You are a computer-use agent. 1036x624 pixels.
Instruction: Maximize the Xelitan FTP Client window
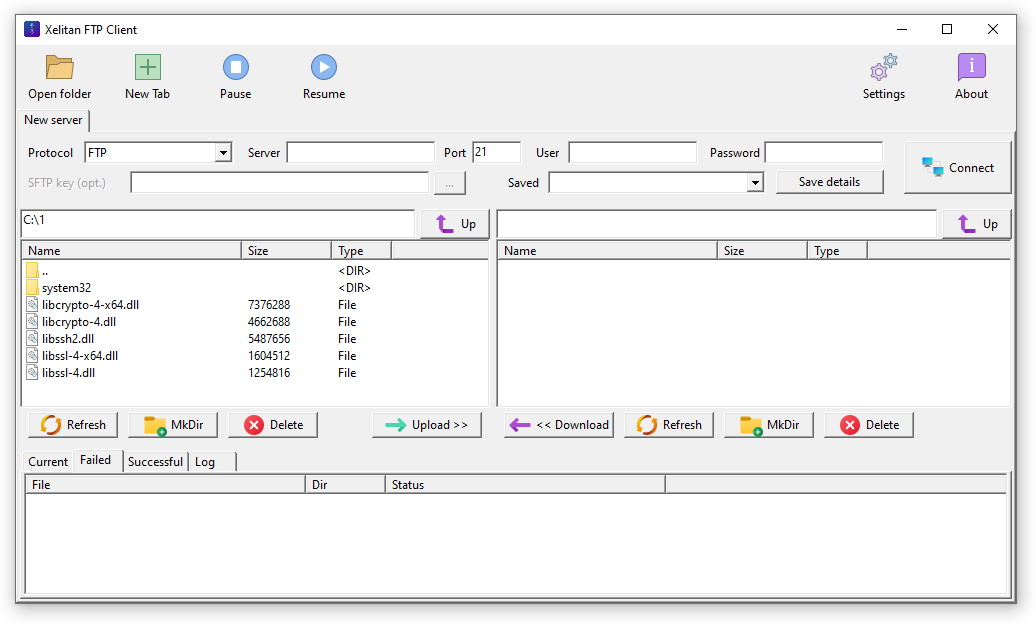[x=947, y=29]
